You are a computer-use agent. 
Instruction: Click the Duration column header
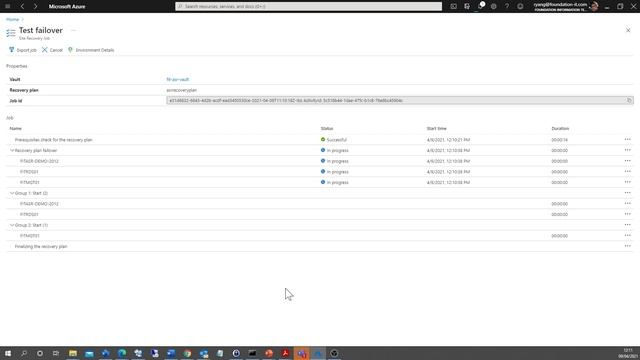click(560, 129)
